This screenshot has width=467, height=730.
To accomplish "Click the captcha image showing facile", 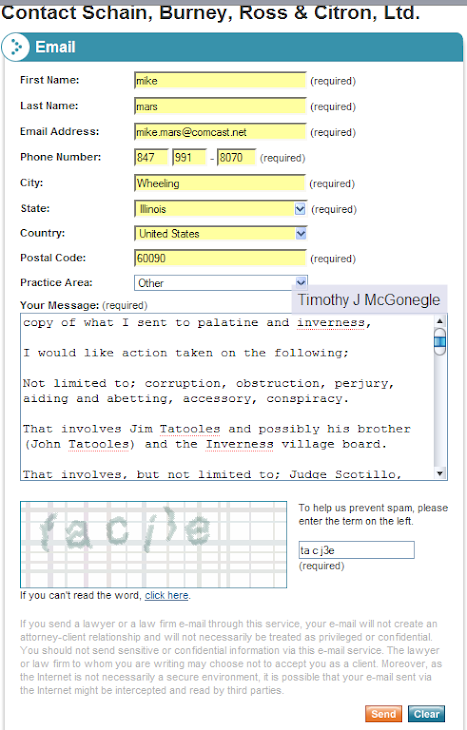I will click(x=153, y=544).
